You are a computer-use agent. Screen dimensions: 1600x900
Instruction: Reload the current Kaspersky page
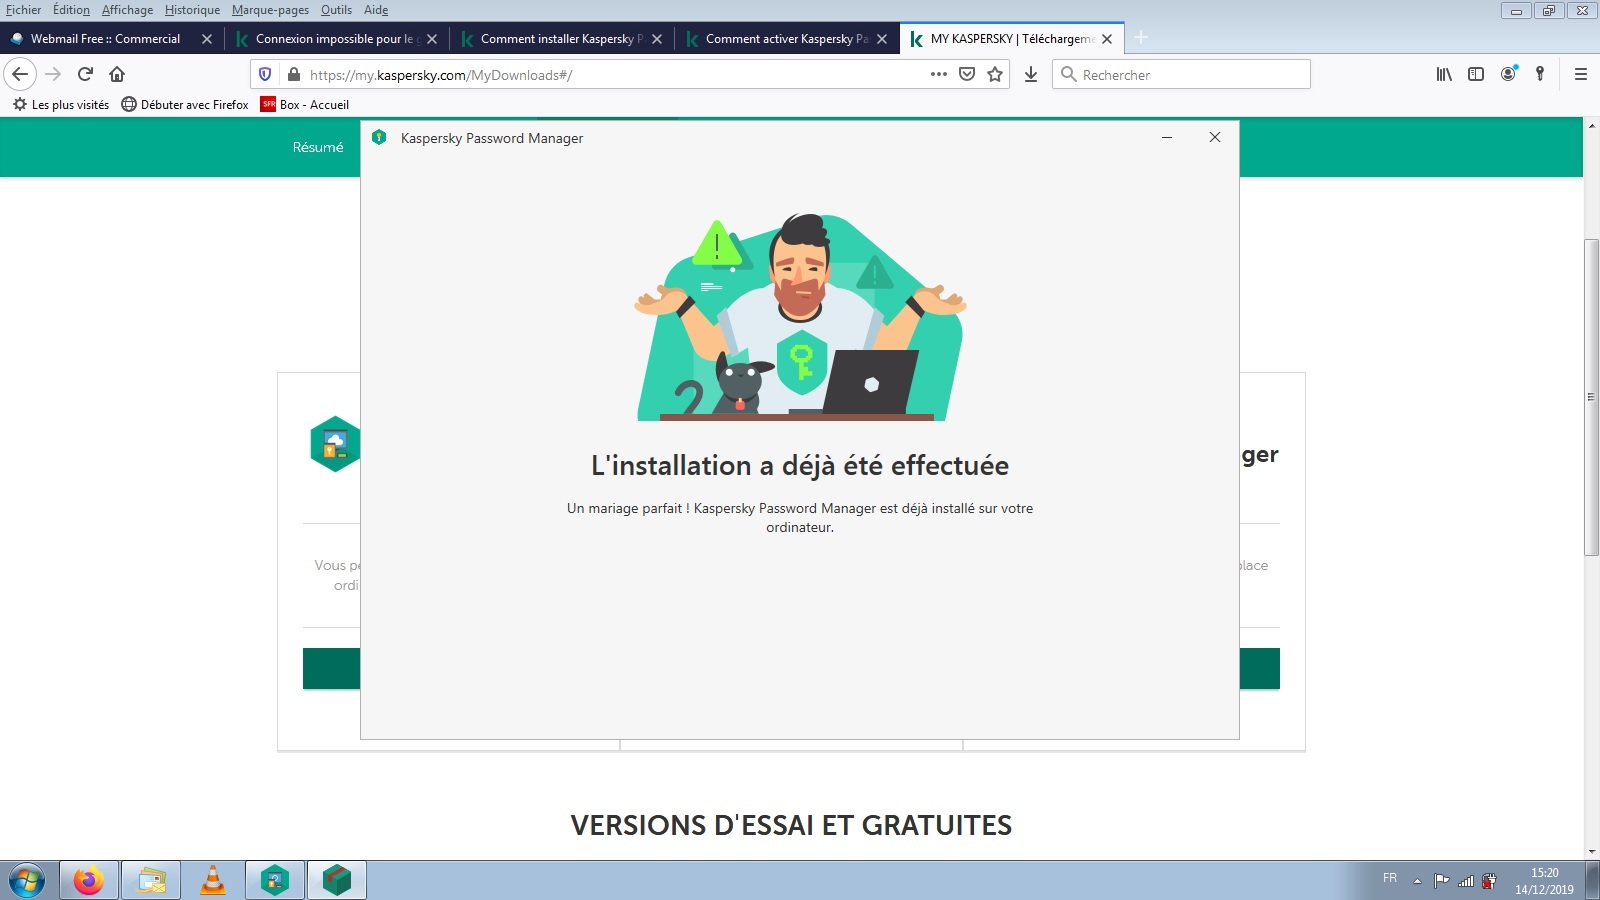pyautogui.click(x=85, y=74)
